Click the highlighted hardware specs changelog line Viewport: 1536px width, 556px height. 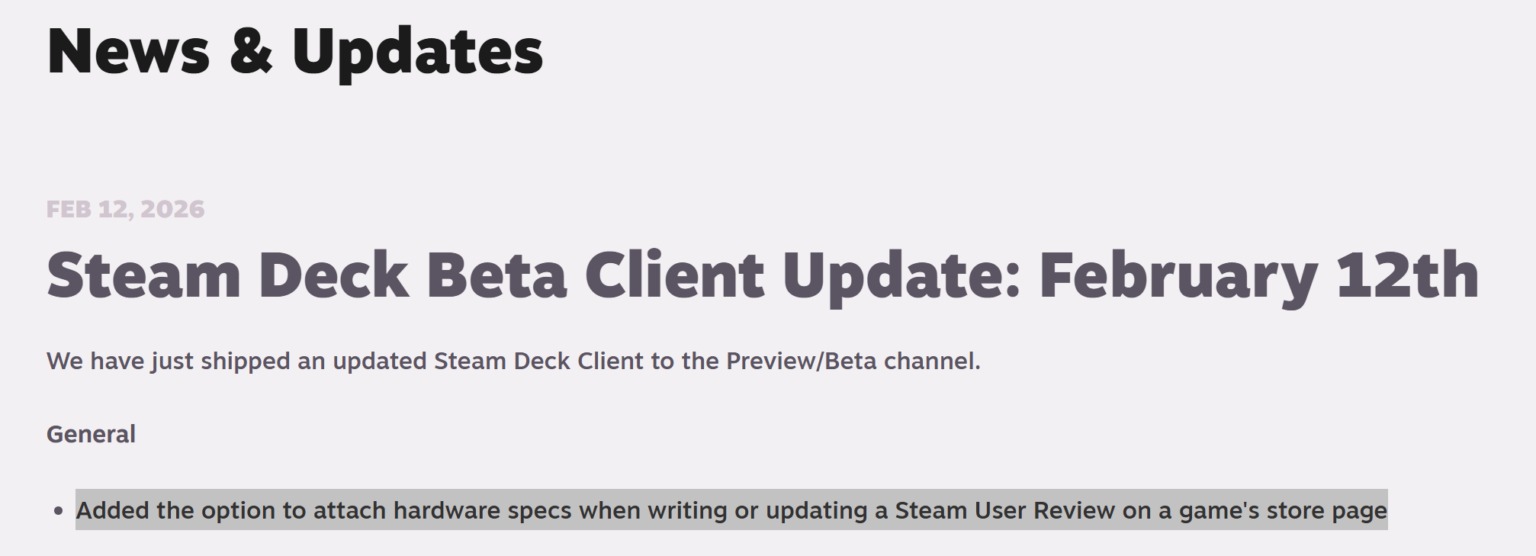tap(730, 510)
